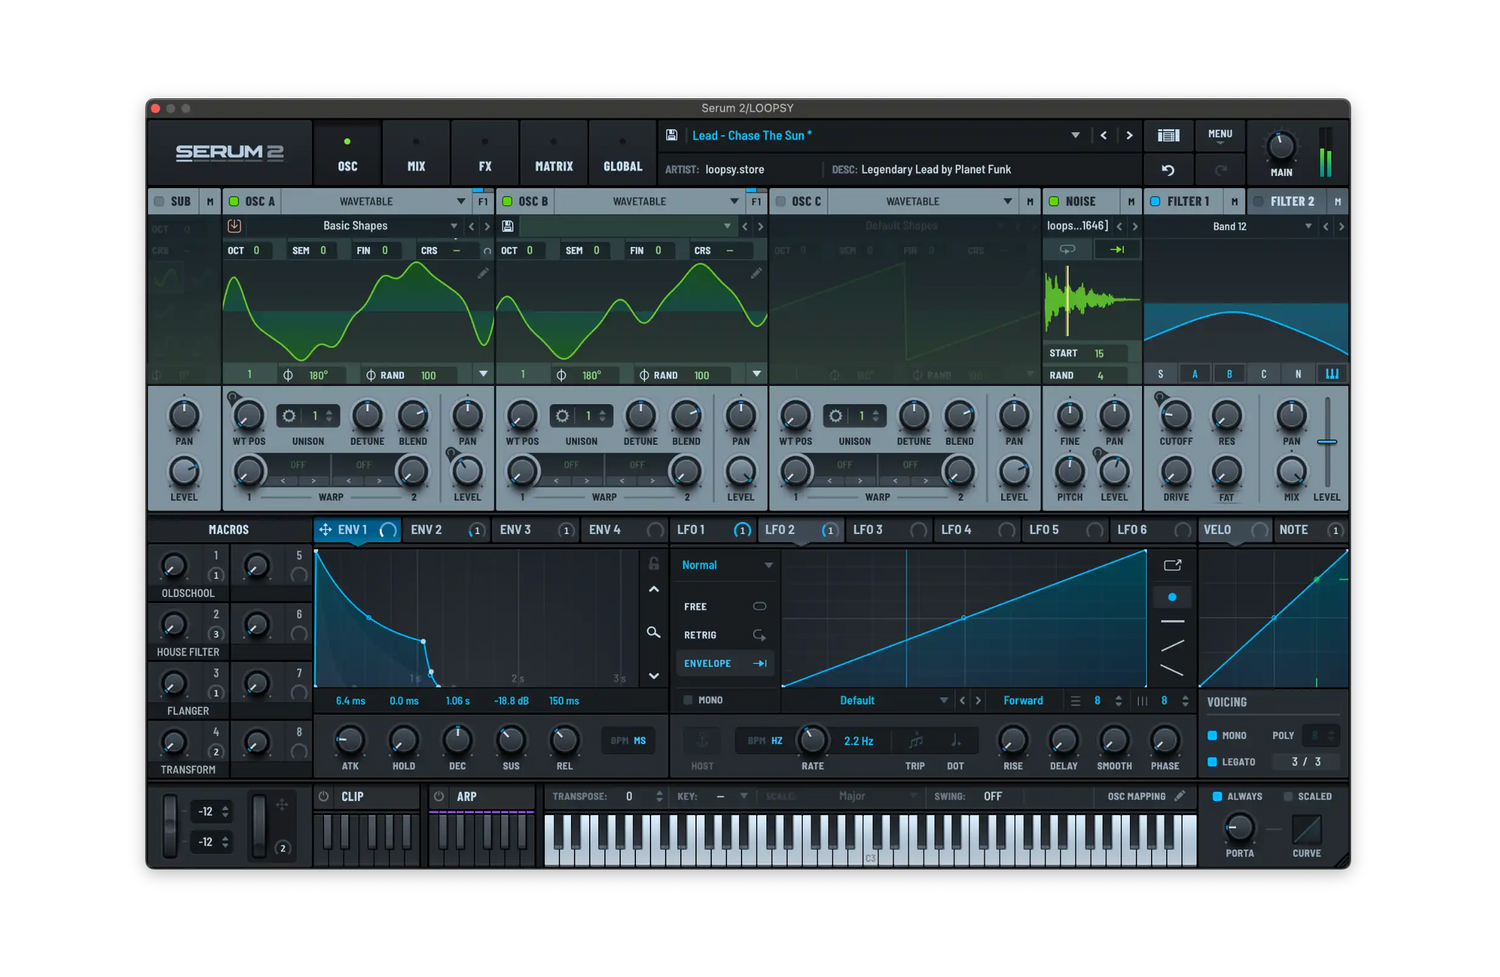Image resolution: width=1500 pixels, height=977 pixels.
Task: Click the OSC A wavetable pencil edit icon
Action: coord(483,273)
